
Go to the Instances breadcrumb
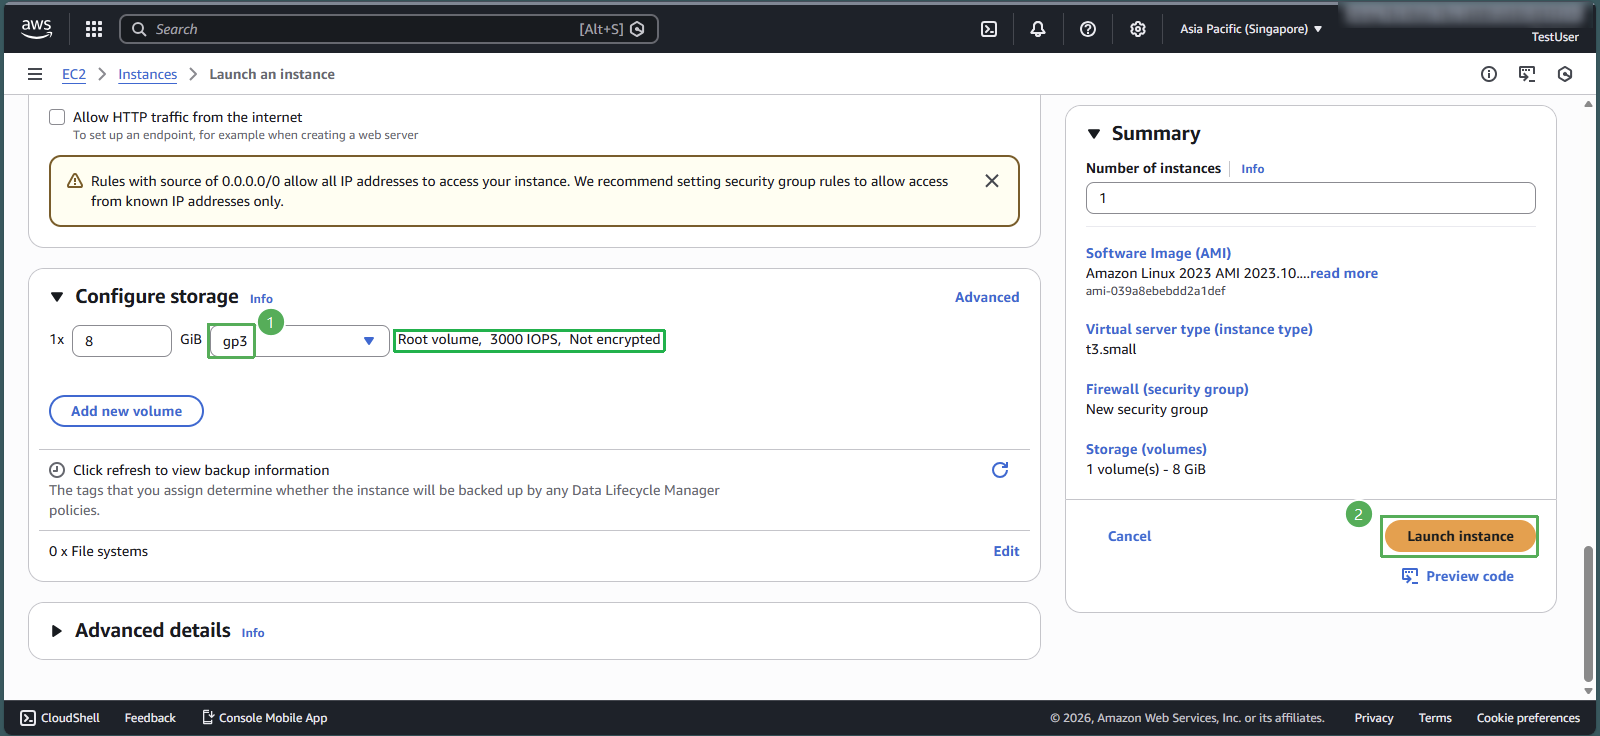coord(147,74)
